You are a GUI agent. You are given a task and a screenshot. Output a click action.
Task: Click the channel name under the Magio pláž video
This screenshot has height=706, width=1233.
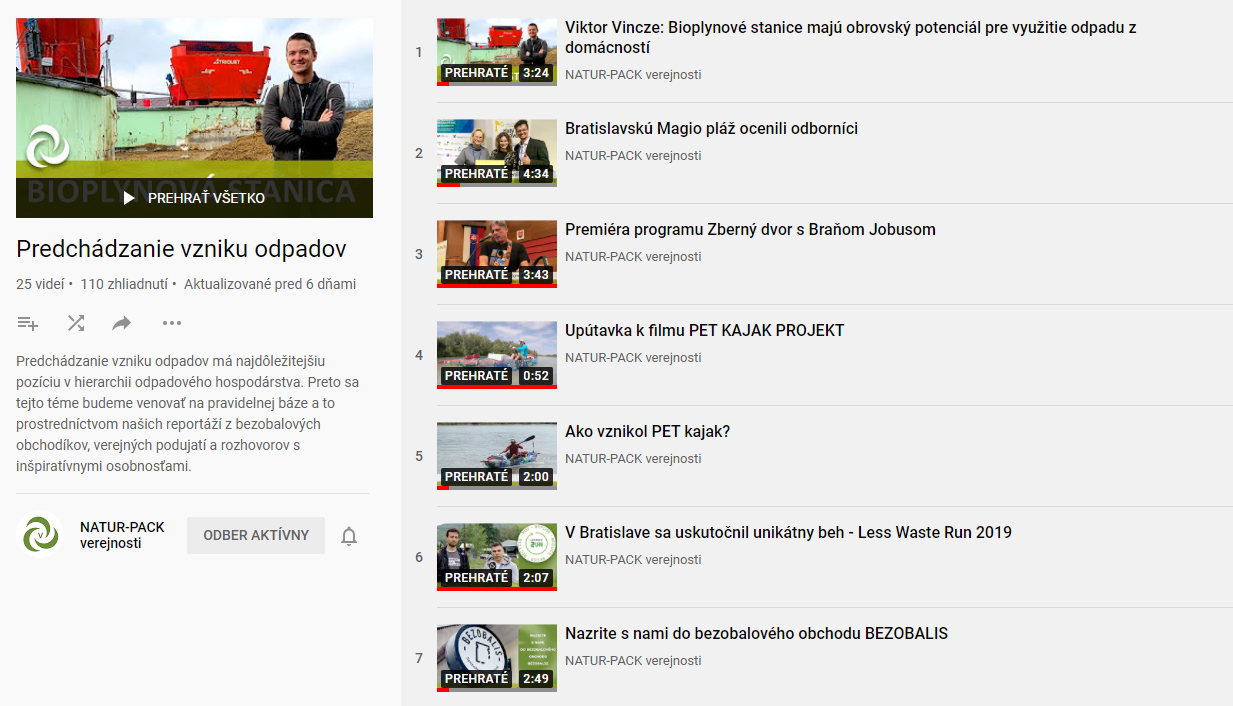[633, 156]
